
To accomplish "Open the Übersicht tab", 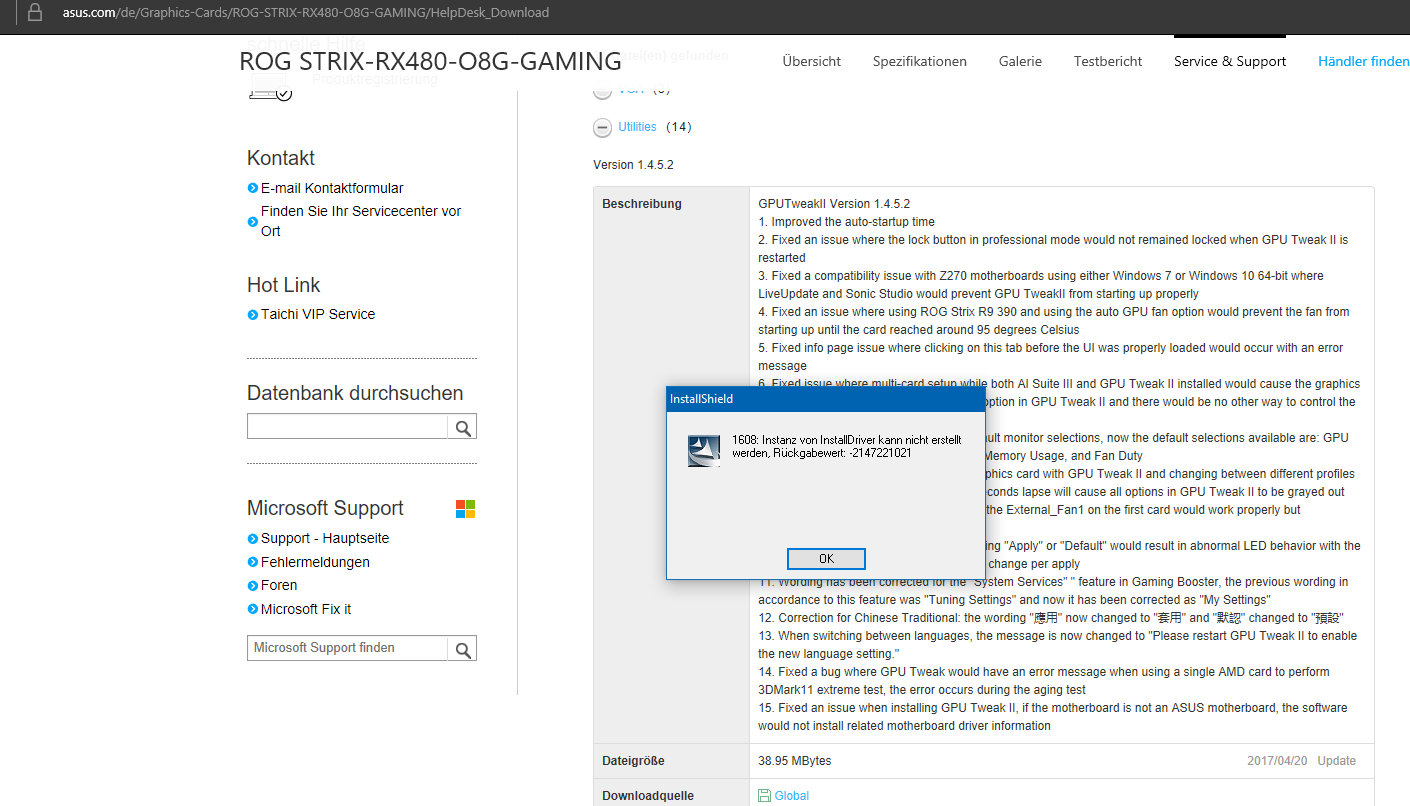I will pyautogui.click(x=812, y=61).
